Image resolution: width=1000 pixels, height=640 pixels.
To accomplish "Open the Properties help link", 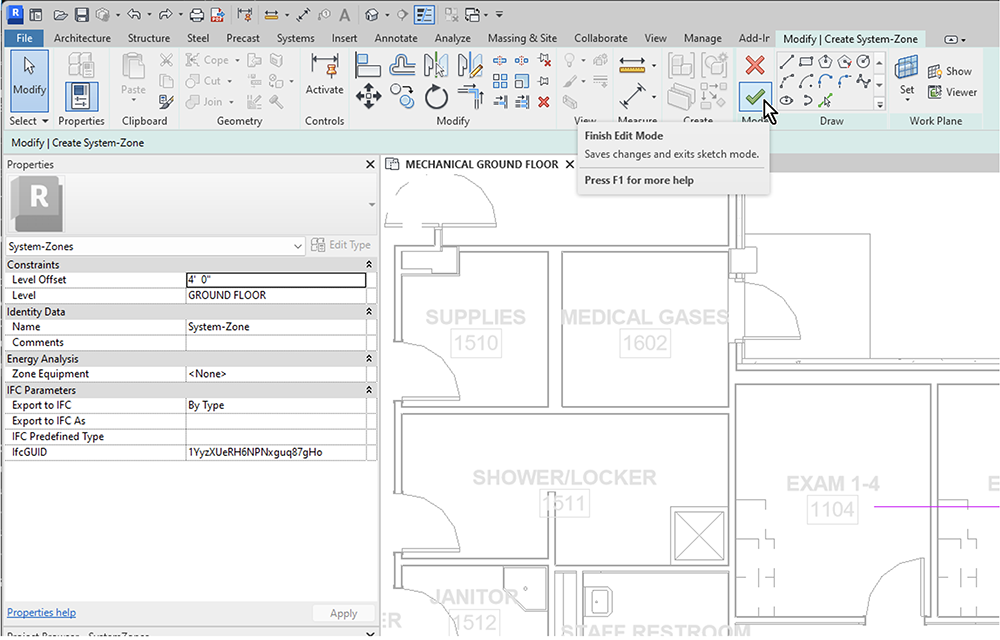I will pyautogui.click(x=41, y=612).
